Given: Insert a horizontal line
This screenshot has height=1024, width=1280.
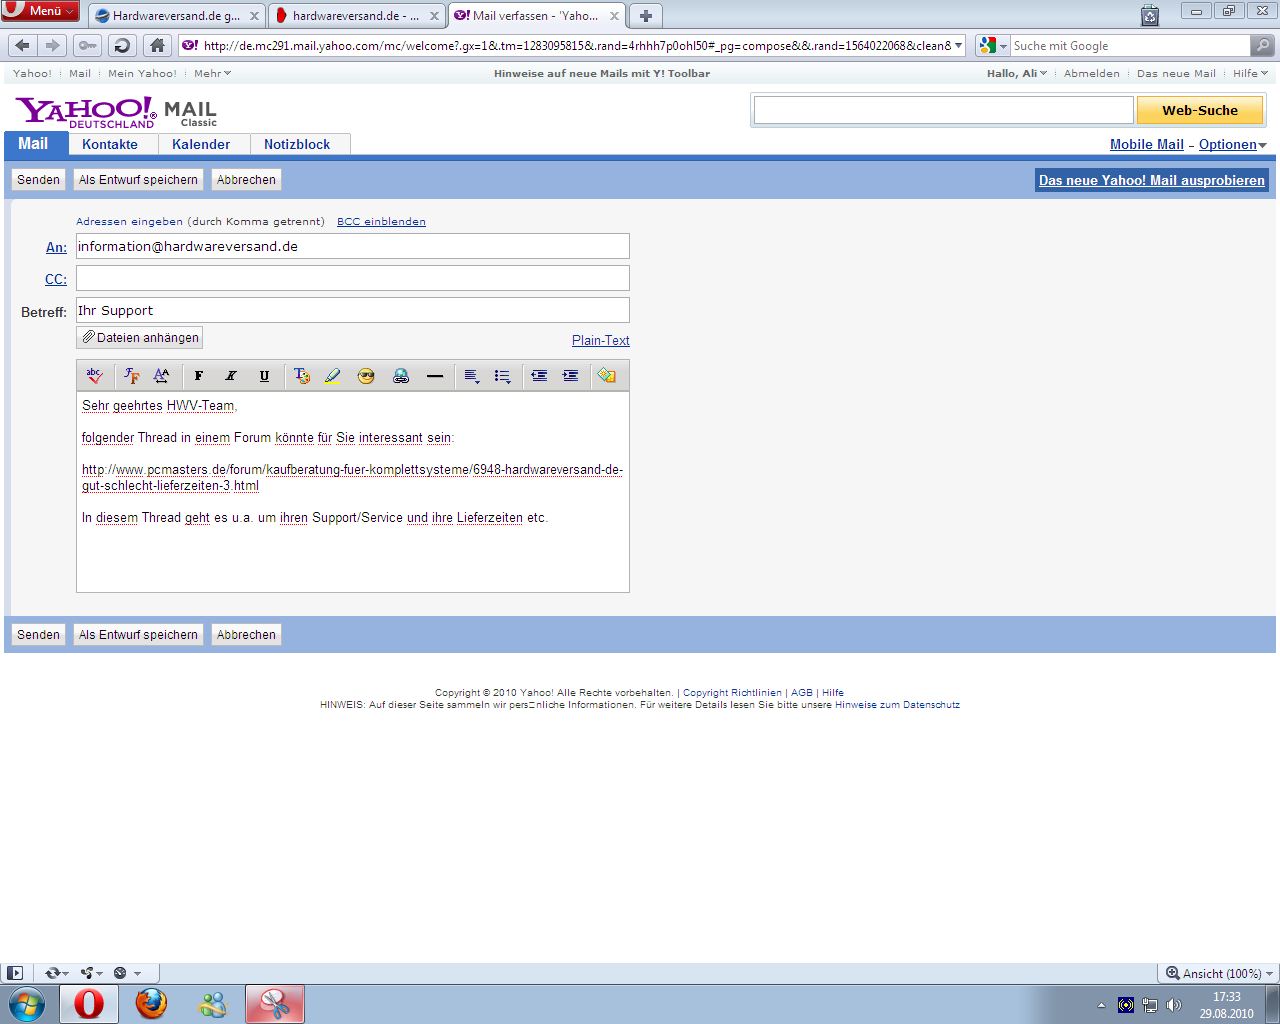Looking at the screenshot, I should [x=434, y=376].
